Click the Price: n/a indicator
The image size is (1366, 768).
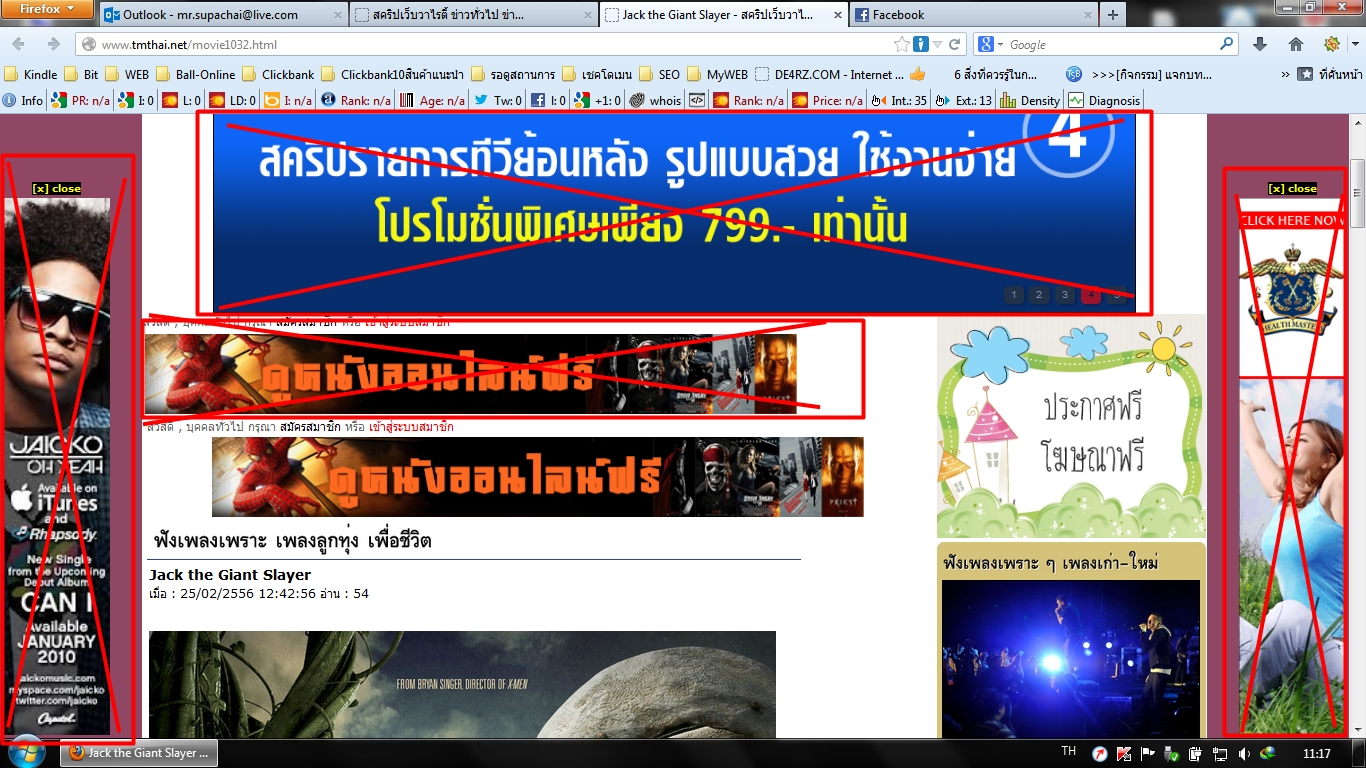point(827,100)
